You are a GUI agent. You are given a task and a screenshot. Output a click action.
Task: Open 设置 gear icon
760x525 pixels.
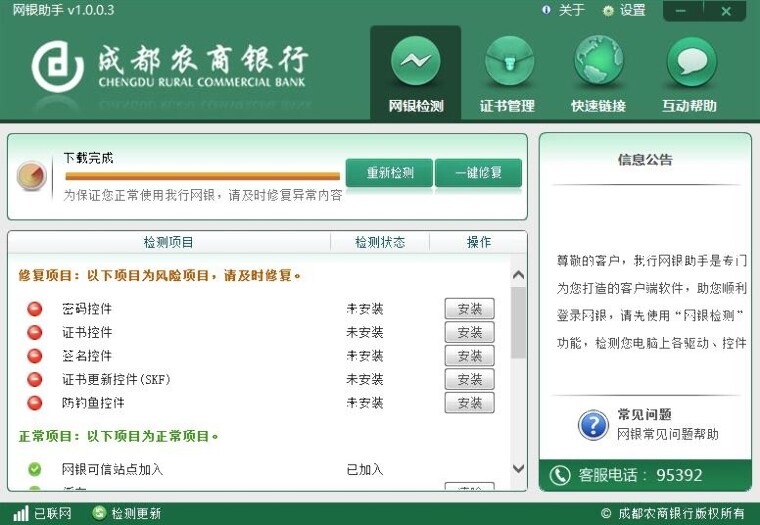click(x=608, y=10)
